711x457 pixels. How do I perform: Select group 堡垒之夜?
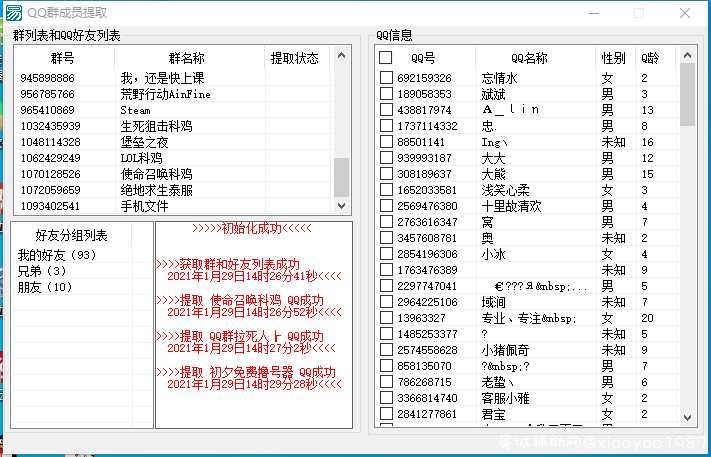tap(144, 142)
